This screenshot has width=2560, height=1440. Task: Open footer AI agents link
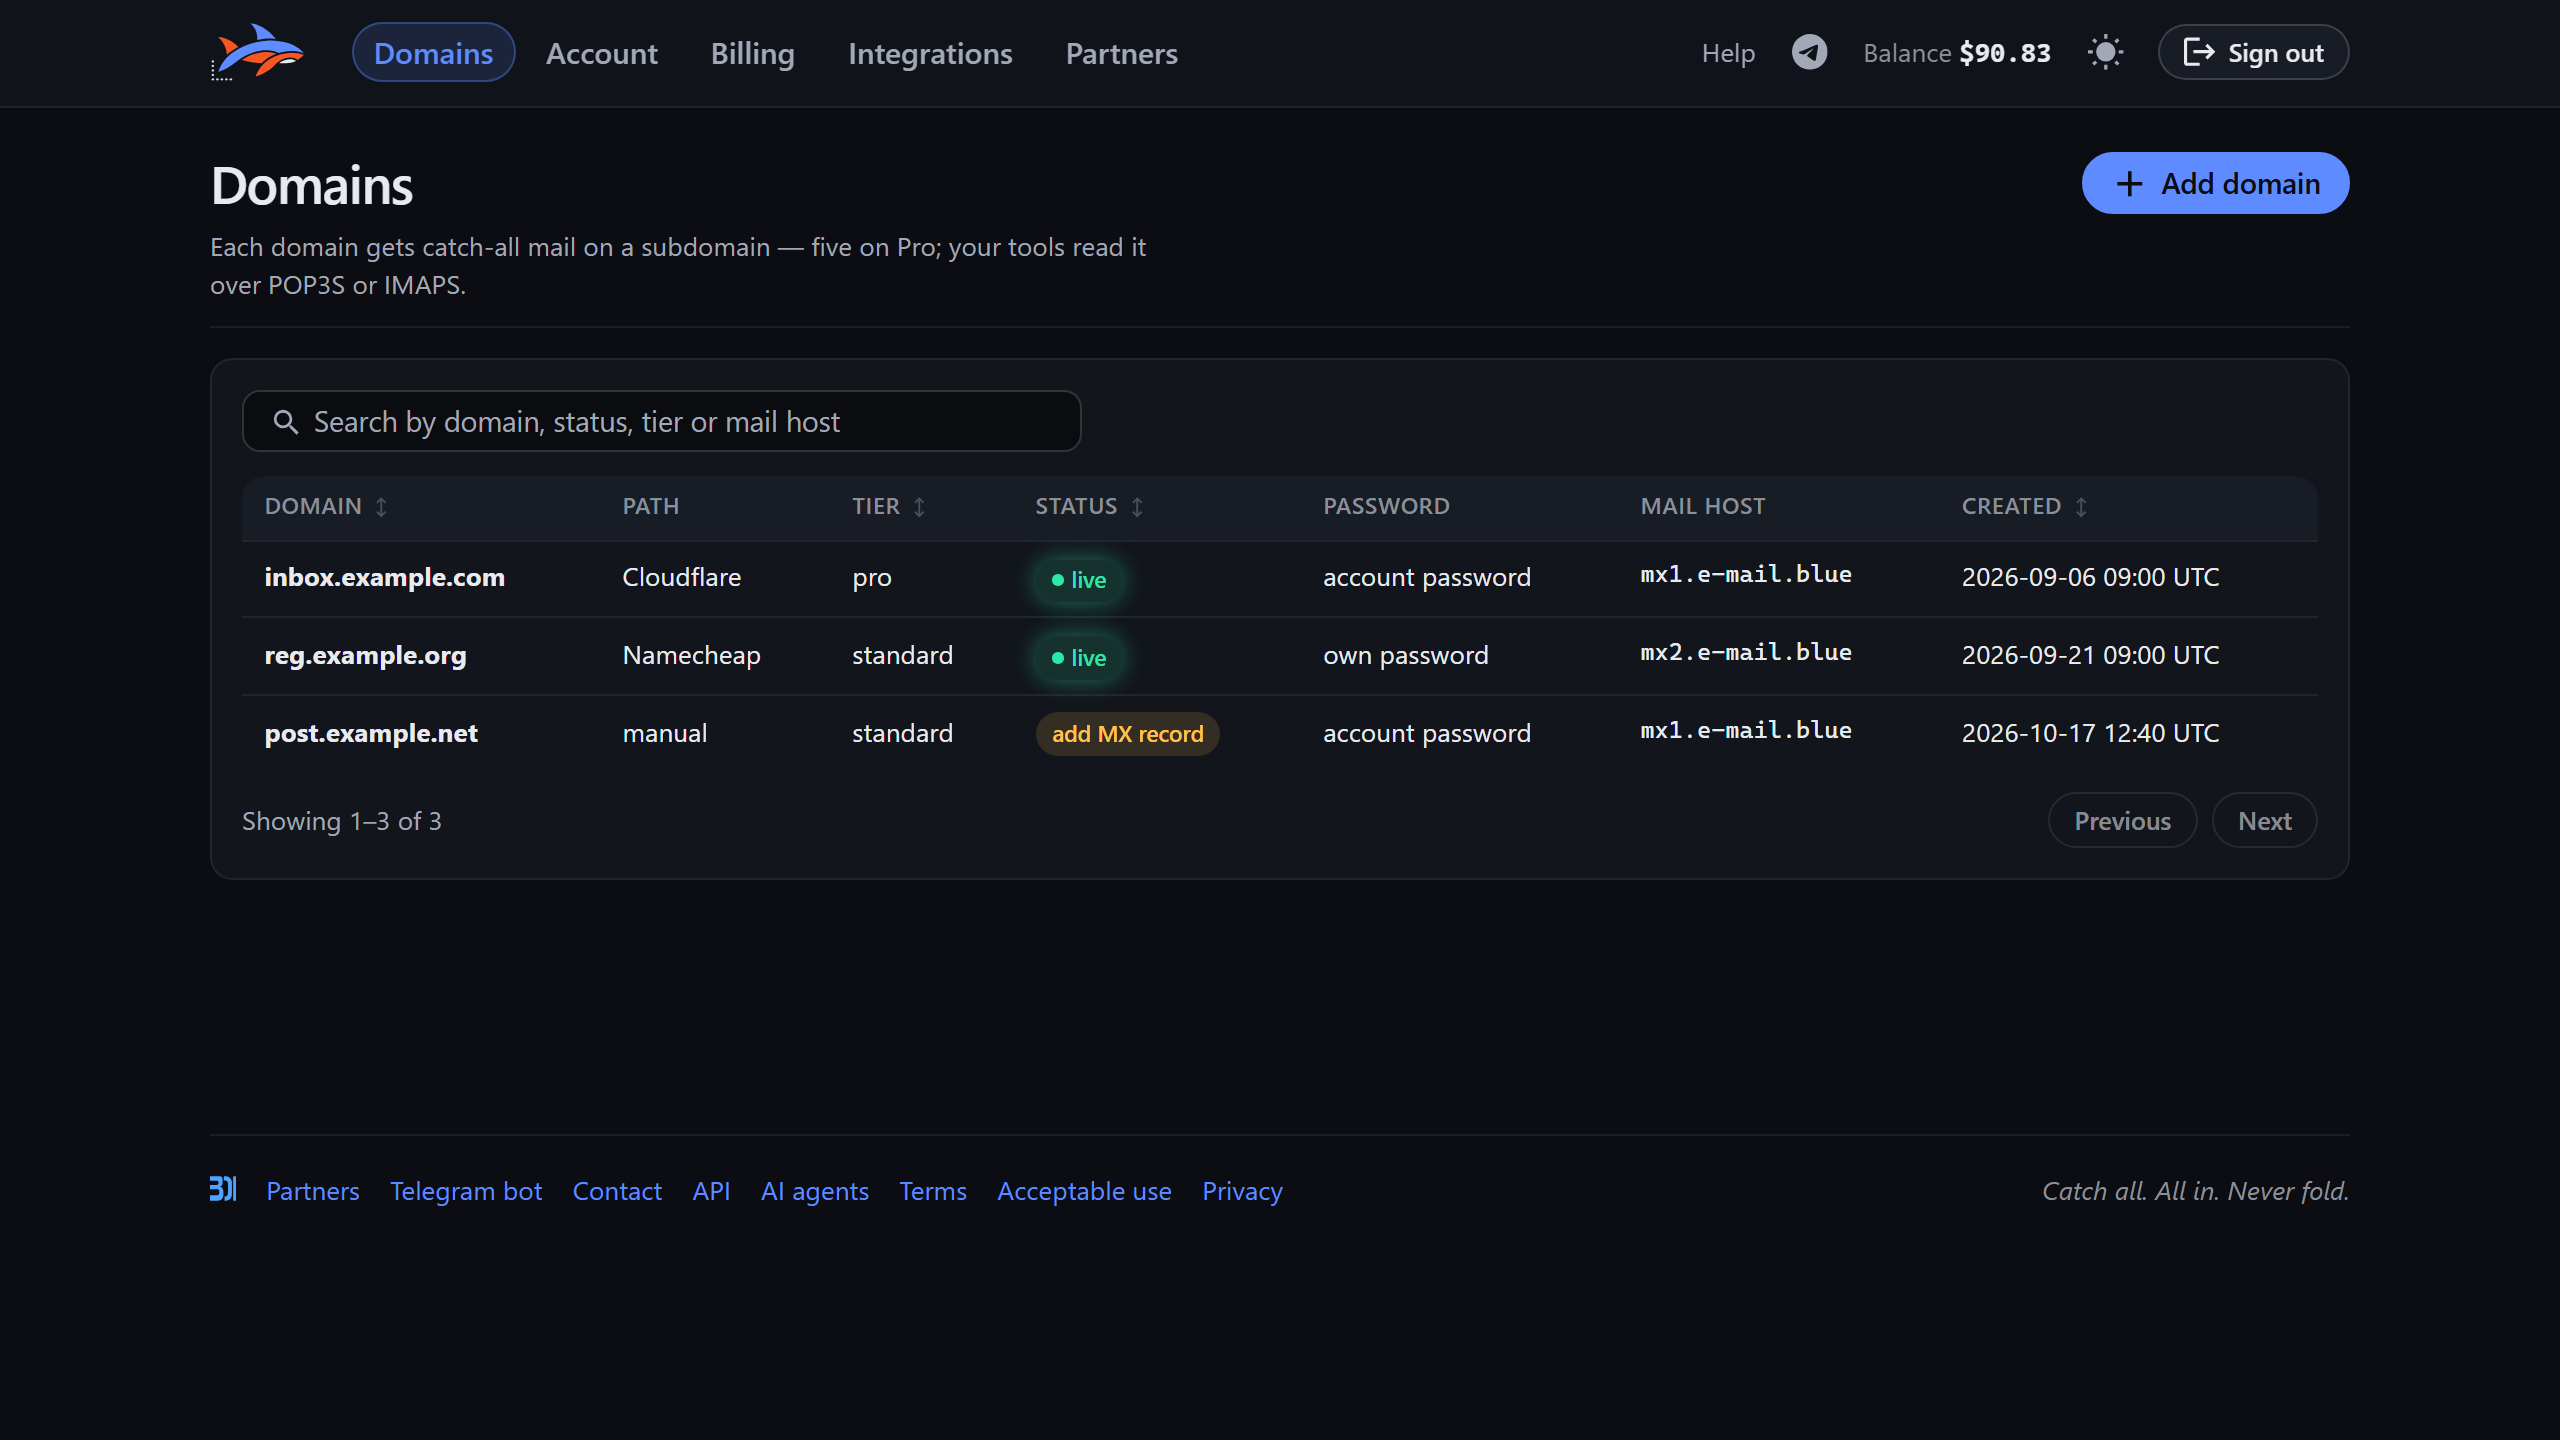point(814,1191)
